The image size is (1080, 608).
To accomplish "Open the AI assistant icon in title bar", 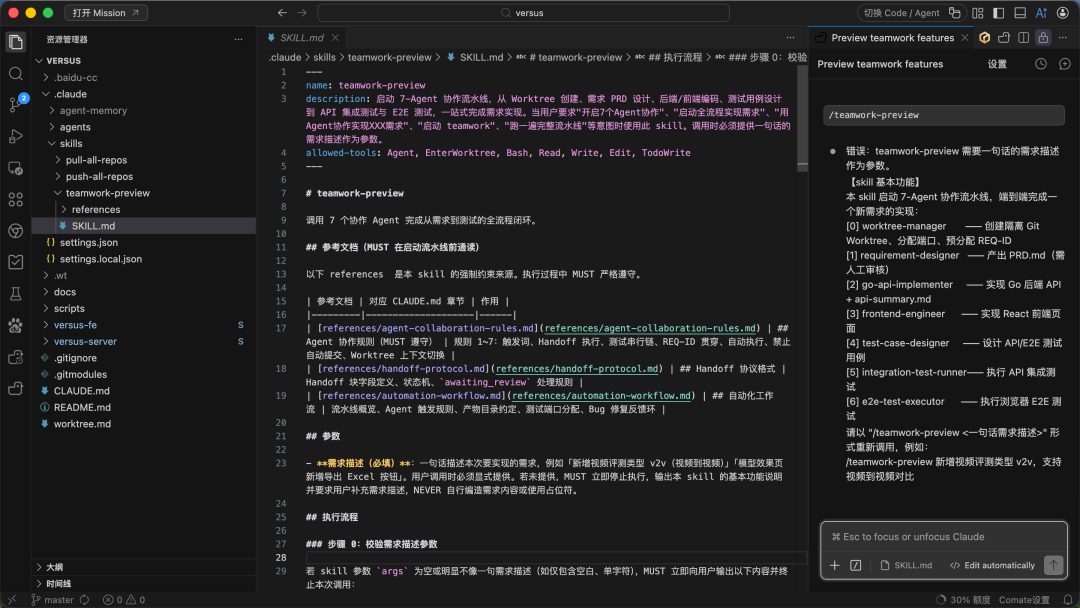I will (x=1041, y=12).
